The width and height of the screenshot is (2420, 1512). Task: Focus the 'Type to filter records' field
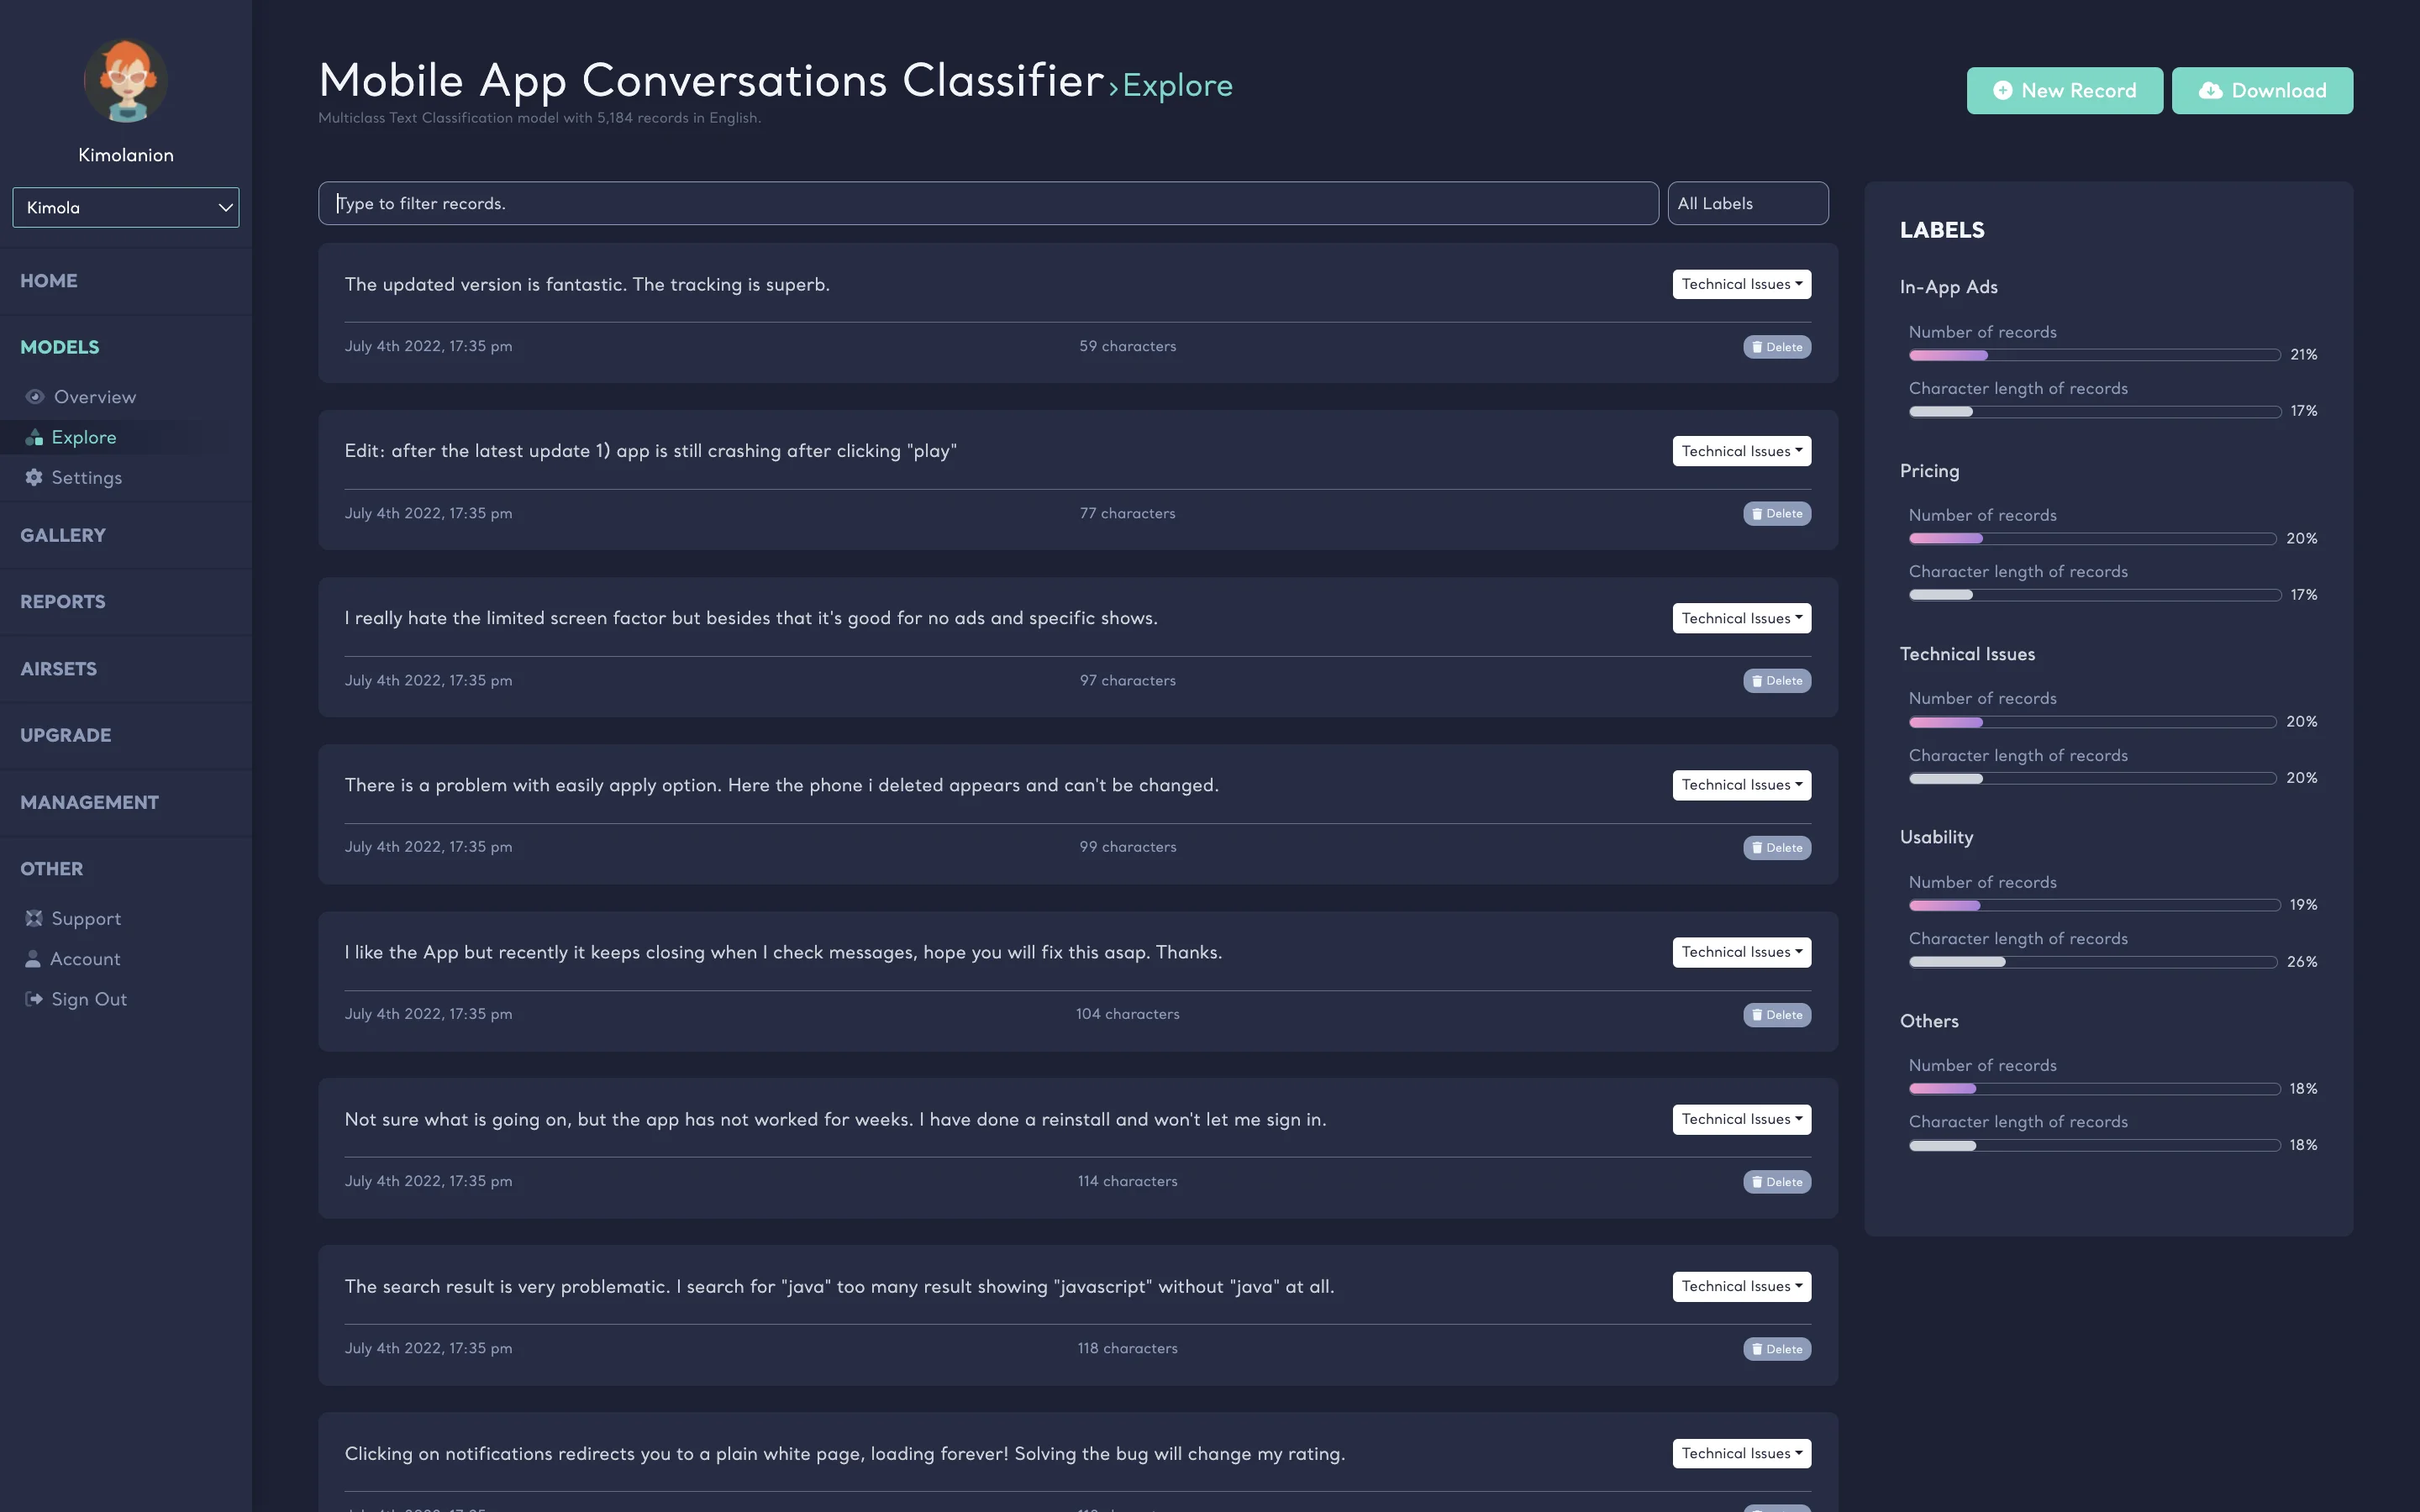(987, 204)
